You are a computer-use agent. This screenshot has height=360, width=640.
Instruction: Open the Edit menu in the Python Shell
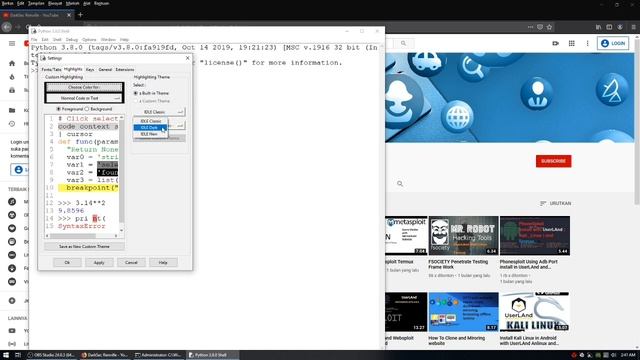coord(45,40)
